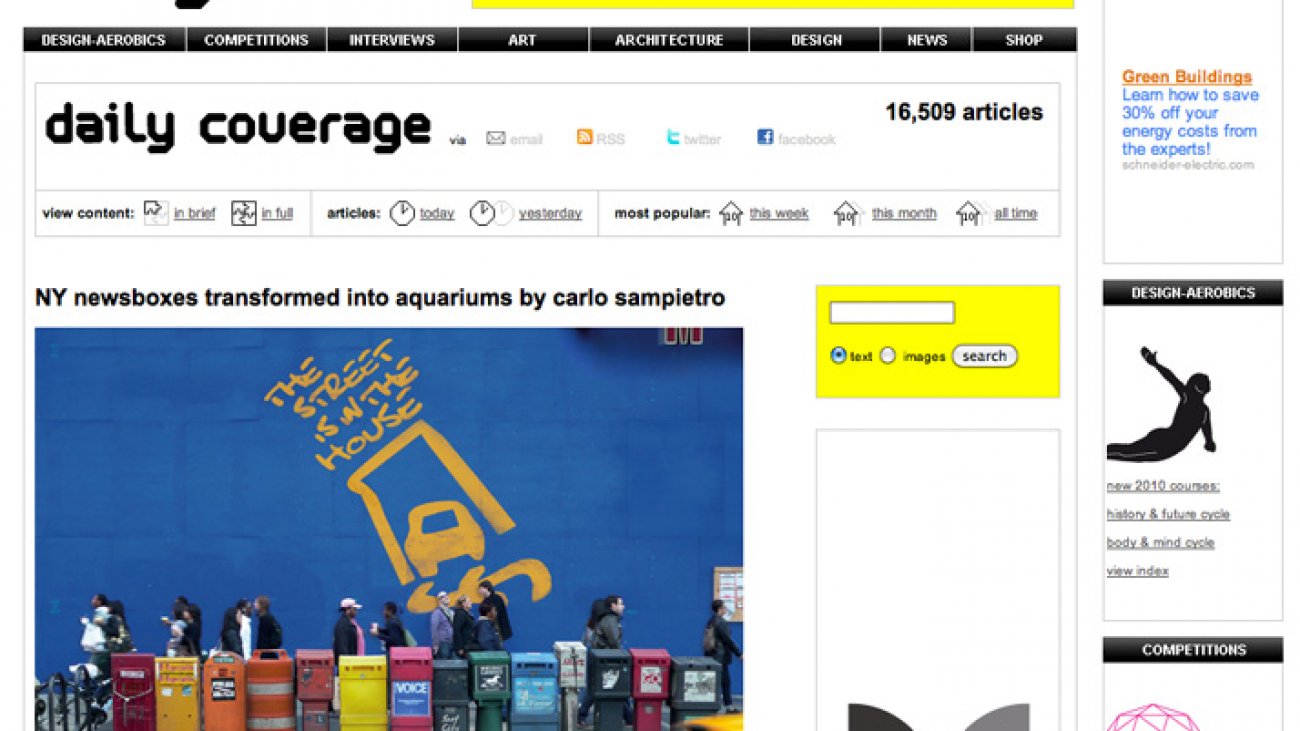Click the Twitter icon
The height and width of the screenshot is (731, 1300).
[x=673, y=137]
